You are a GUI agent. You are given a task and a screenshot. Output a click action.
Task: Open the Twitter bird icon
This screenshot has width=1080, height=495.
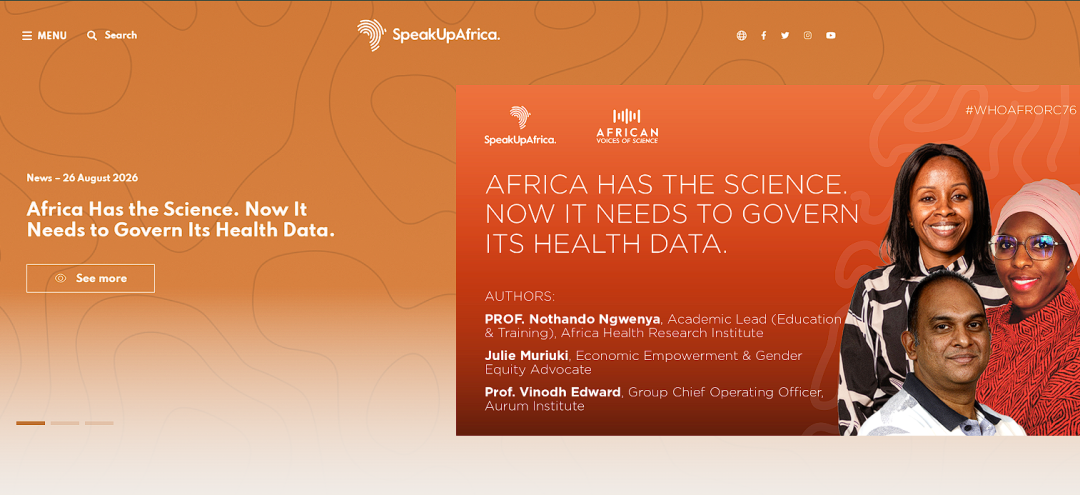point(785,36)
